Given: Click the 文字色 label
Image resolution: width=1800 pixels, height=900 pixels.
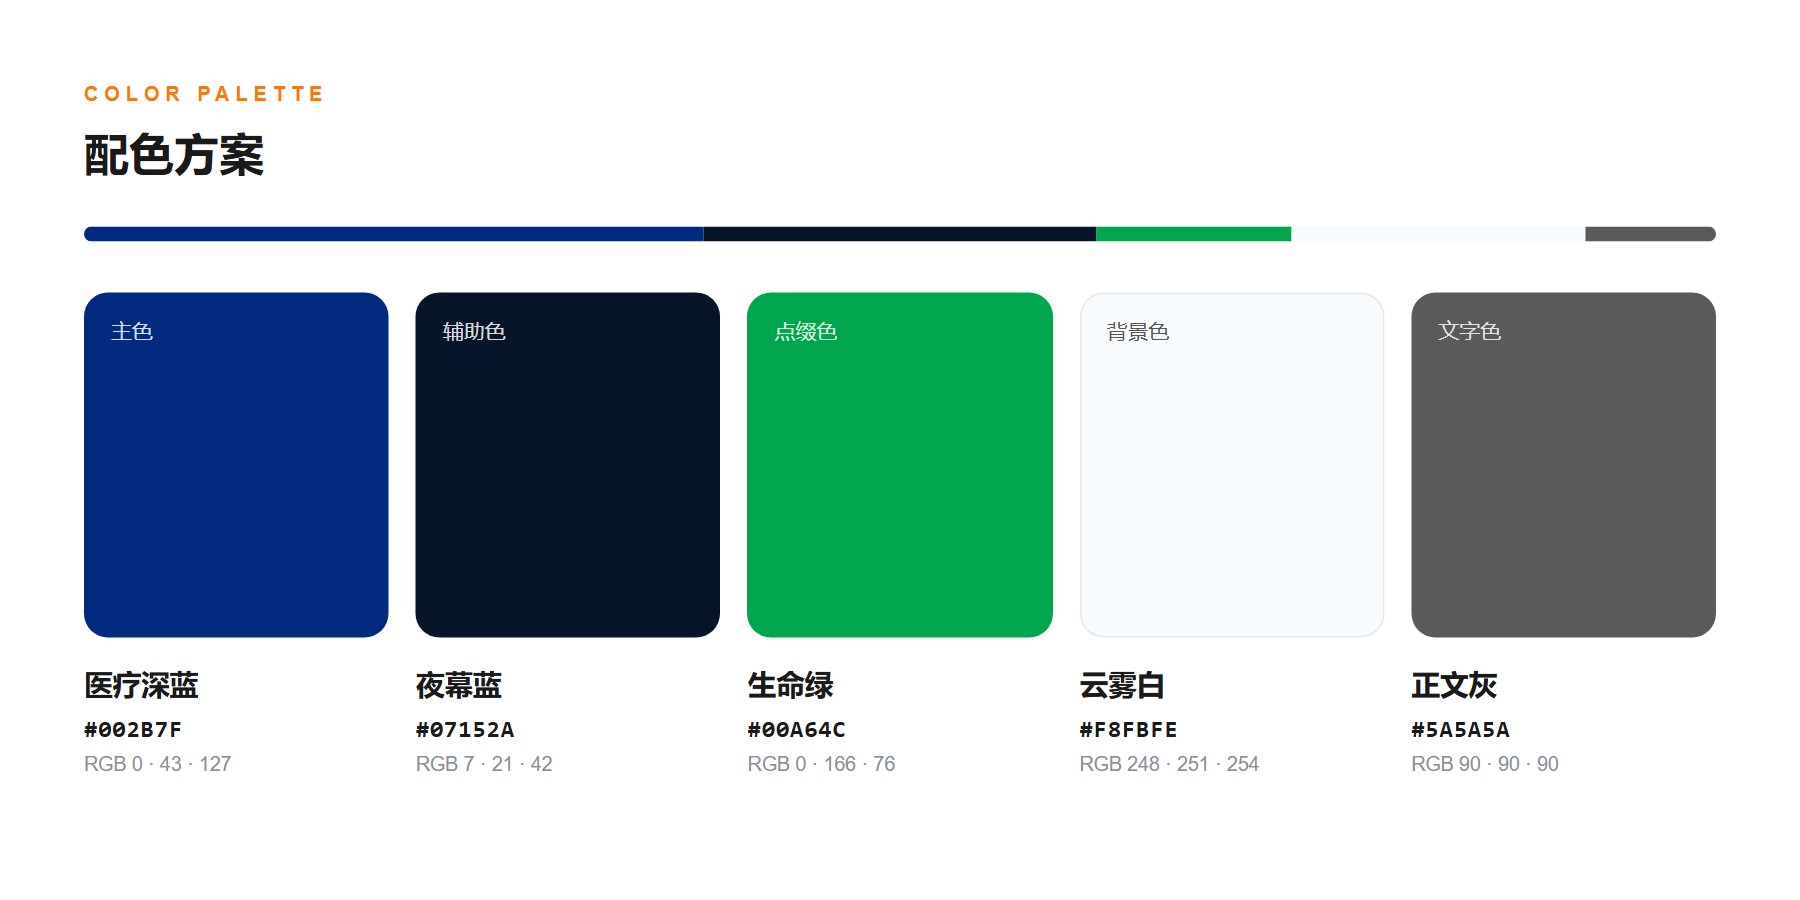Looking at the screenshot, I should (x=1470, y=331).
